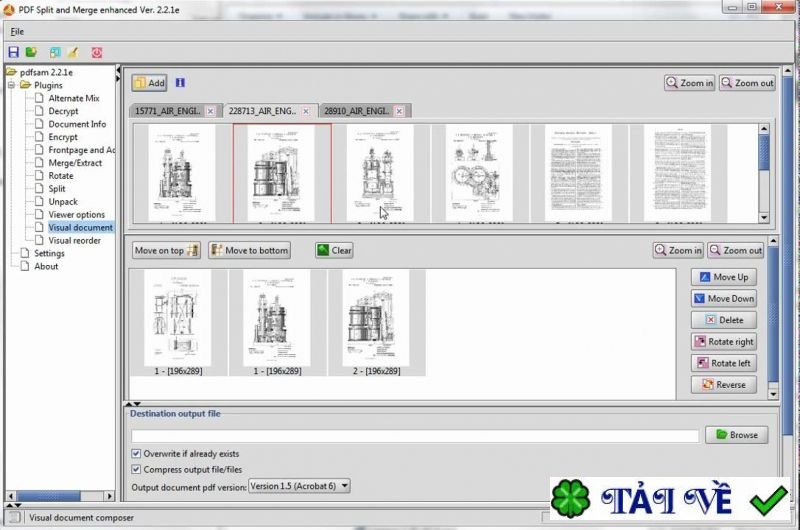800x530 pixels.
Task: Switch to the 228713_AIR_ENG tab
Action: point(262,111)
